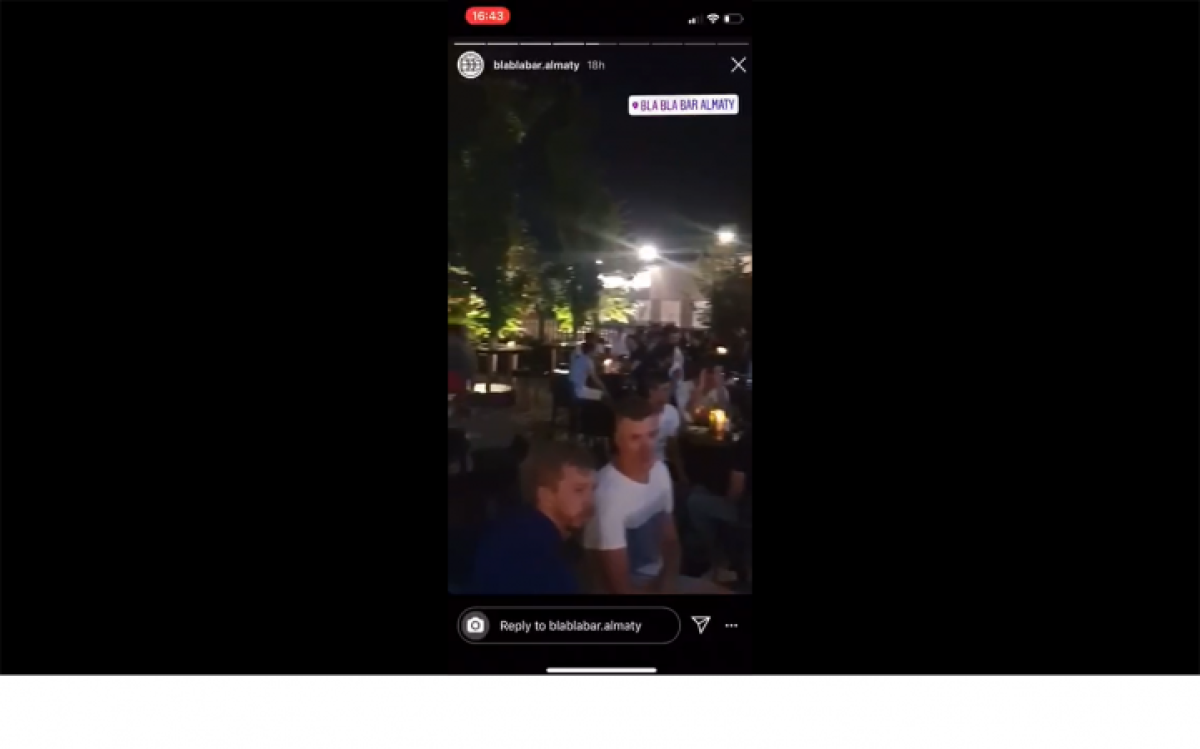The height and width of the screenshot is (749, 1200).
Task: Select the first story progress segment
Action: pos(469,44)
